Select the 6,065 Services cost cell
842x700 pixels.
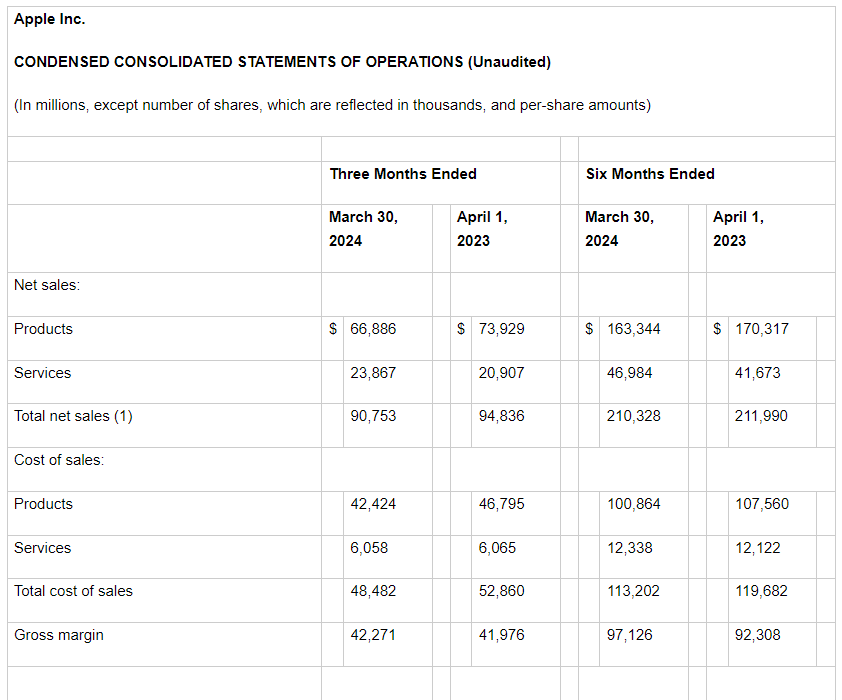coord(498,548)
